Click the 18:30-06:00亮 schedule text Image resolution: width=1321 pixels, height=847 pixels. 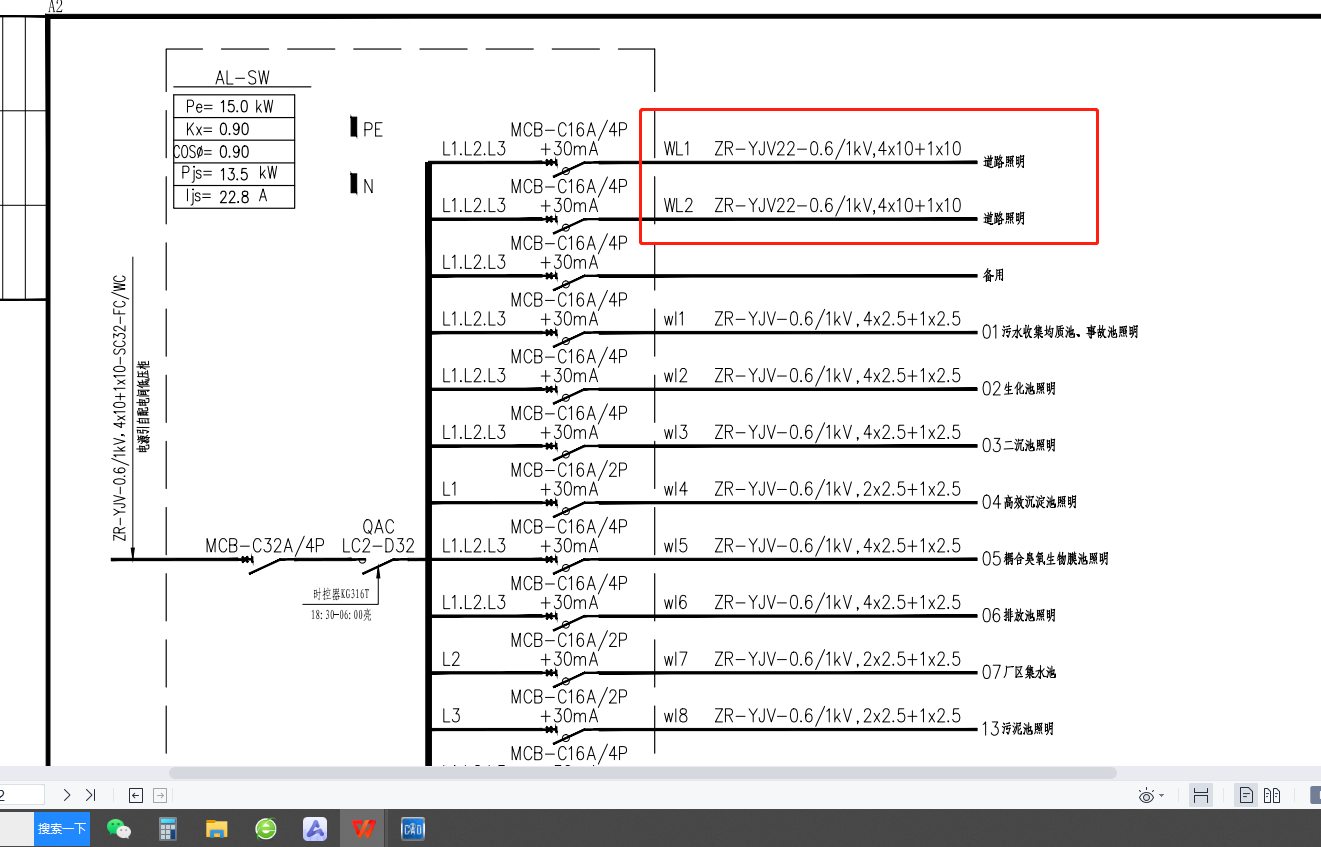pyautogui.click(x=342, y=616)
